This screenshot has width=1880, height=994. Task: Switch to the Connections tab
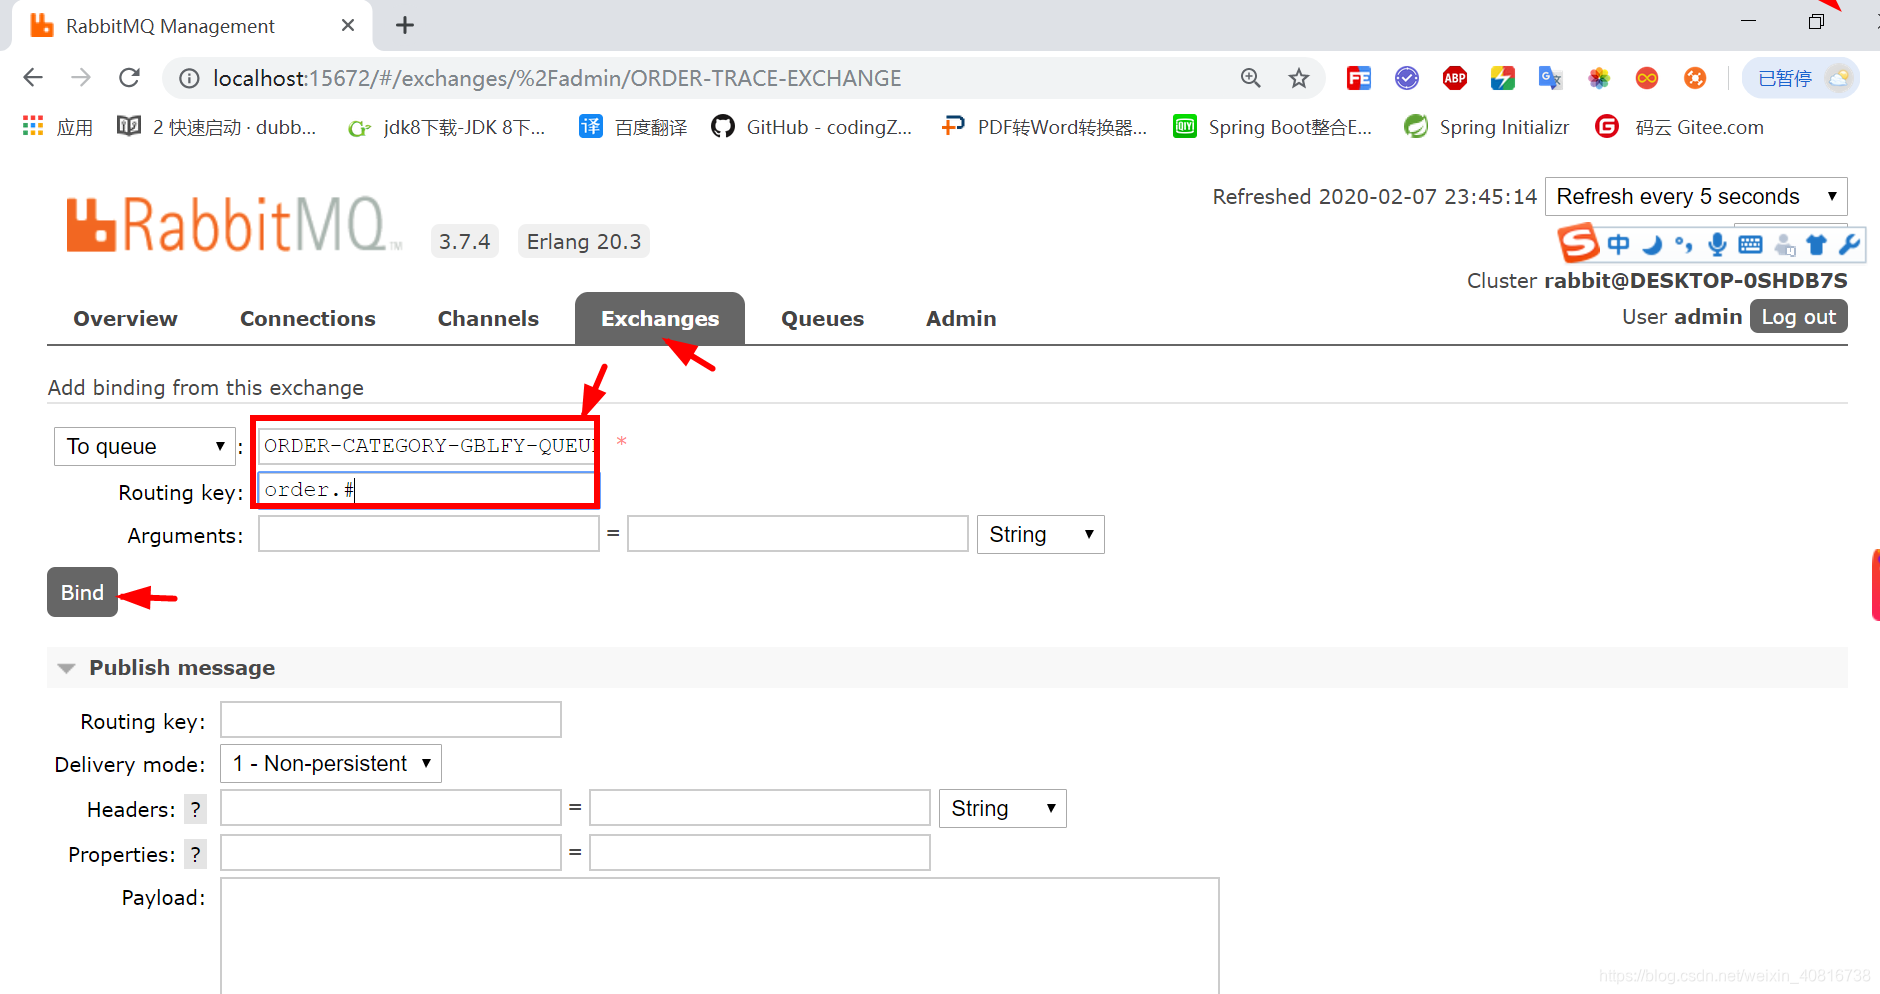(x=308, y=318)
